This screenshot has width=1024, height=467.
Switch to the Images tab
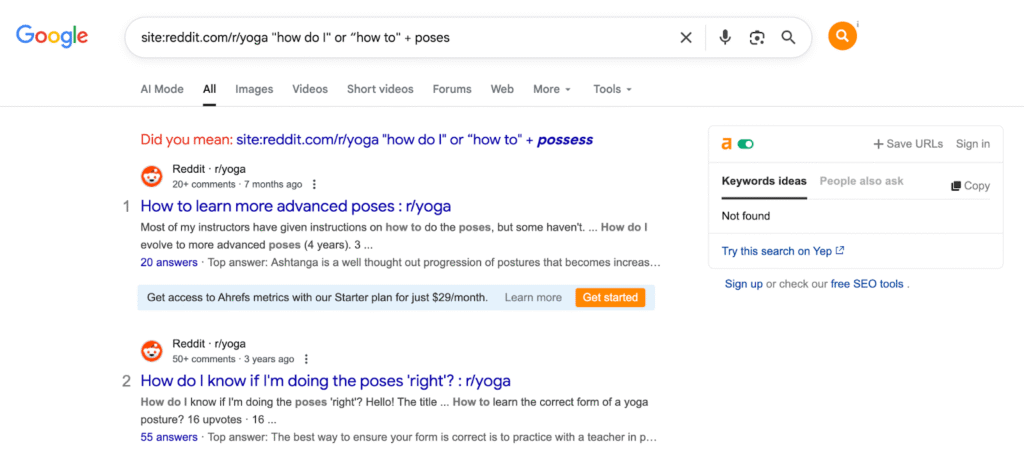point(254,89)
